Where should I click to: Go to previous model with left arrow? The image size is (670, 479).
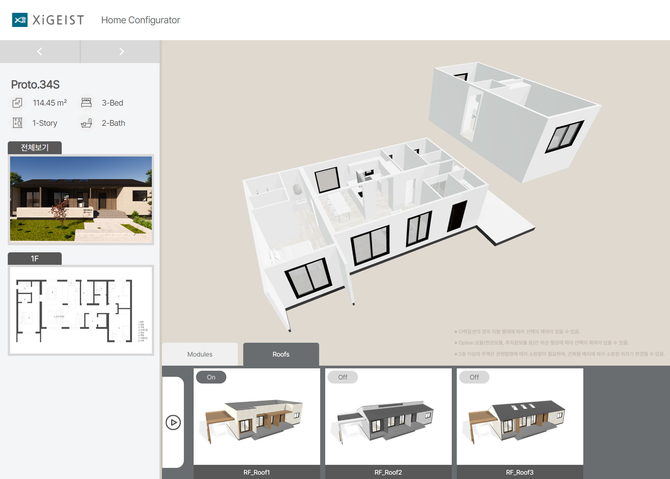coord(39,51)
